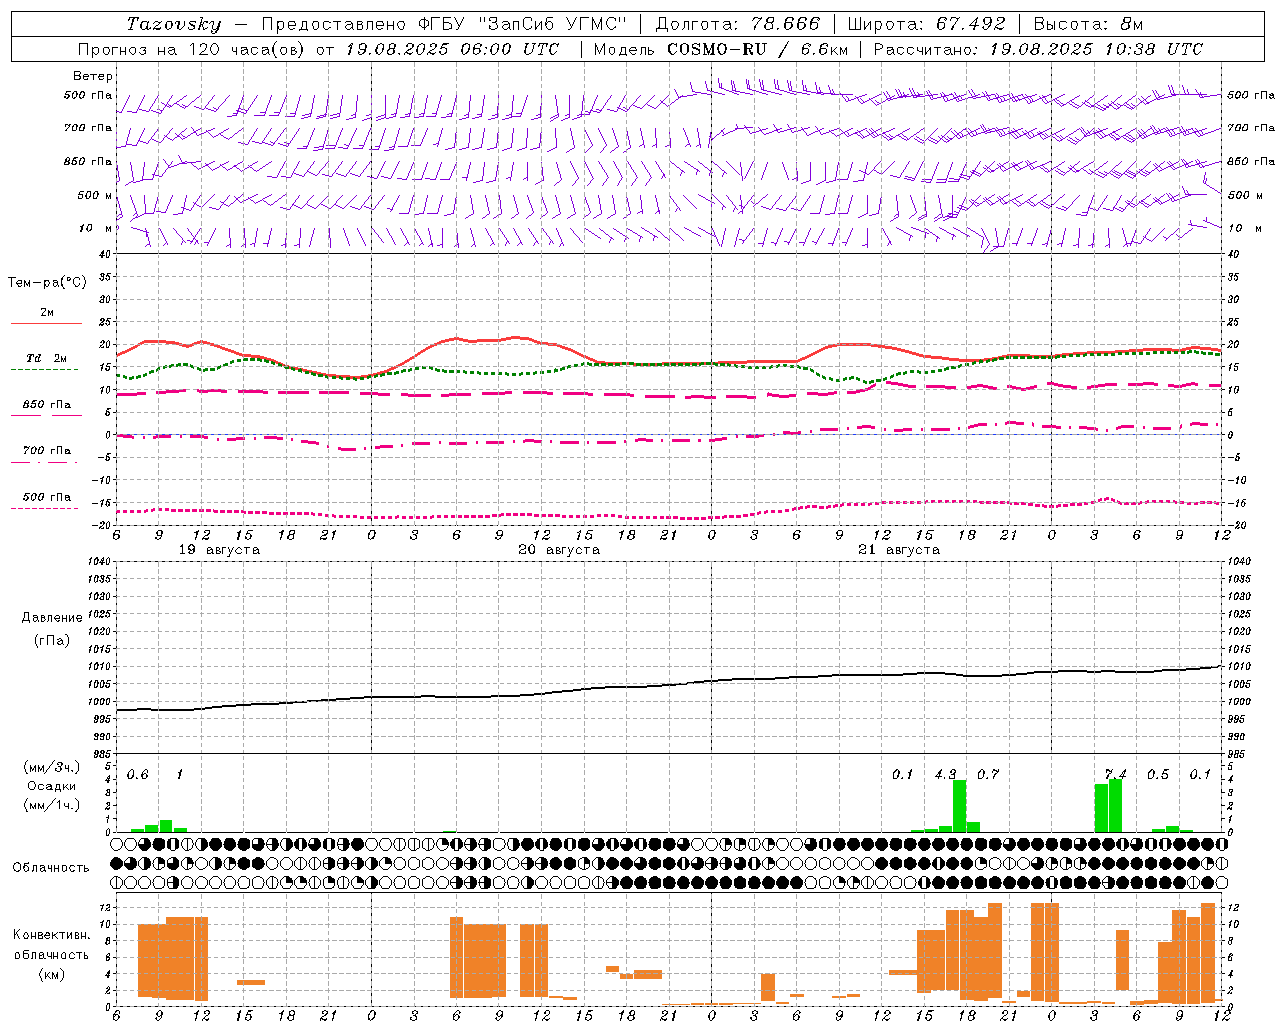Click the "Td 2м" dew point legend entry
Viewport: 1280px width, 1024px height.
click(47, 358)
